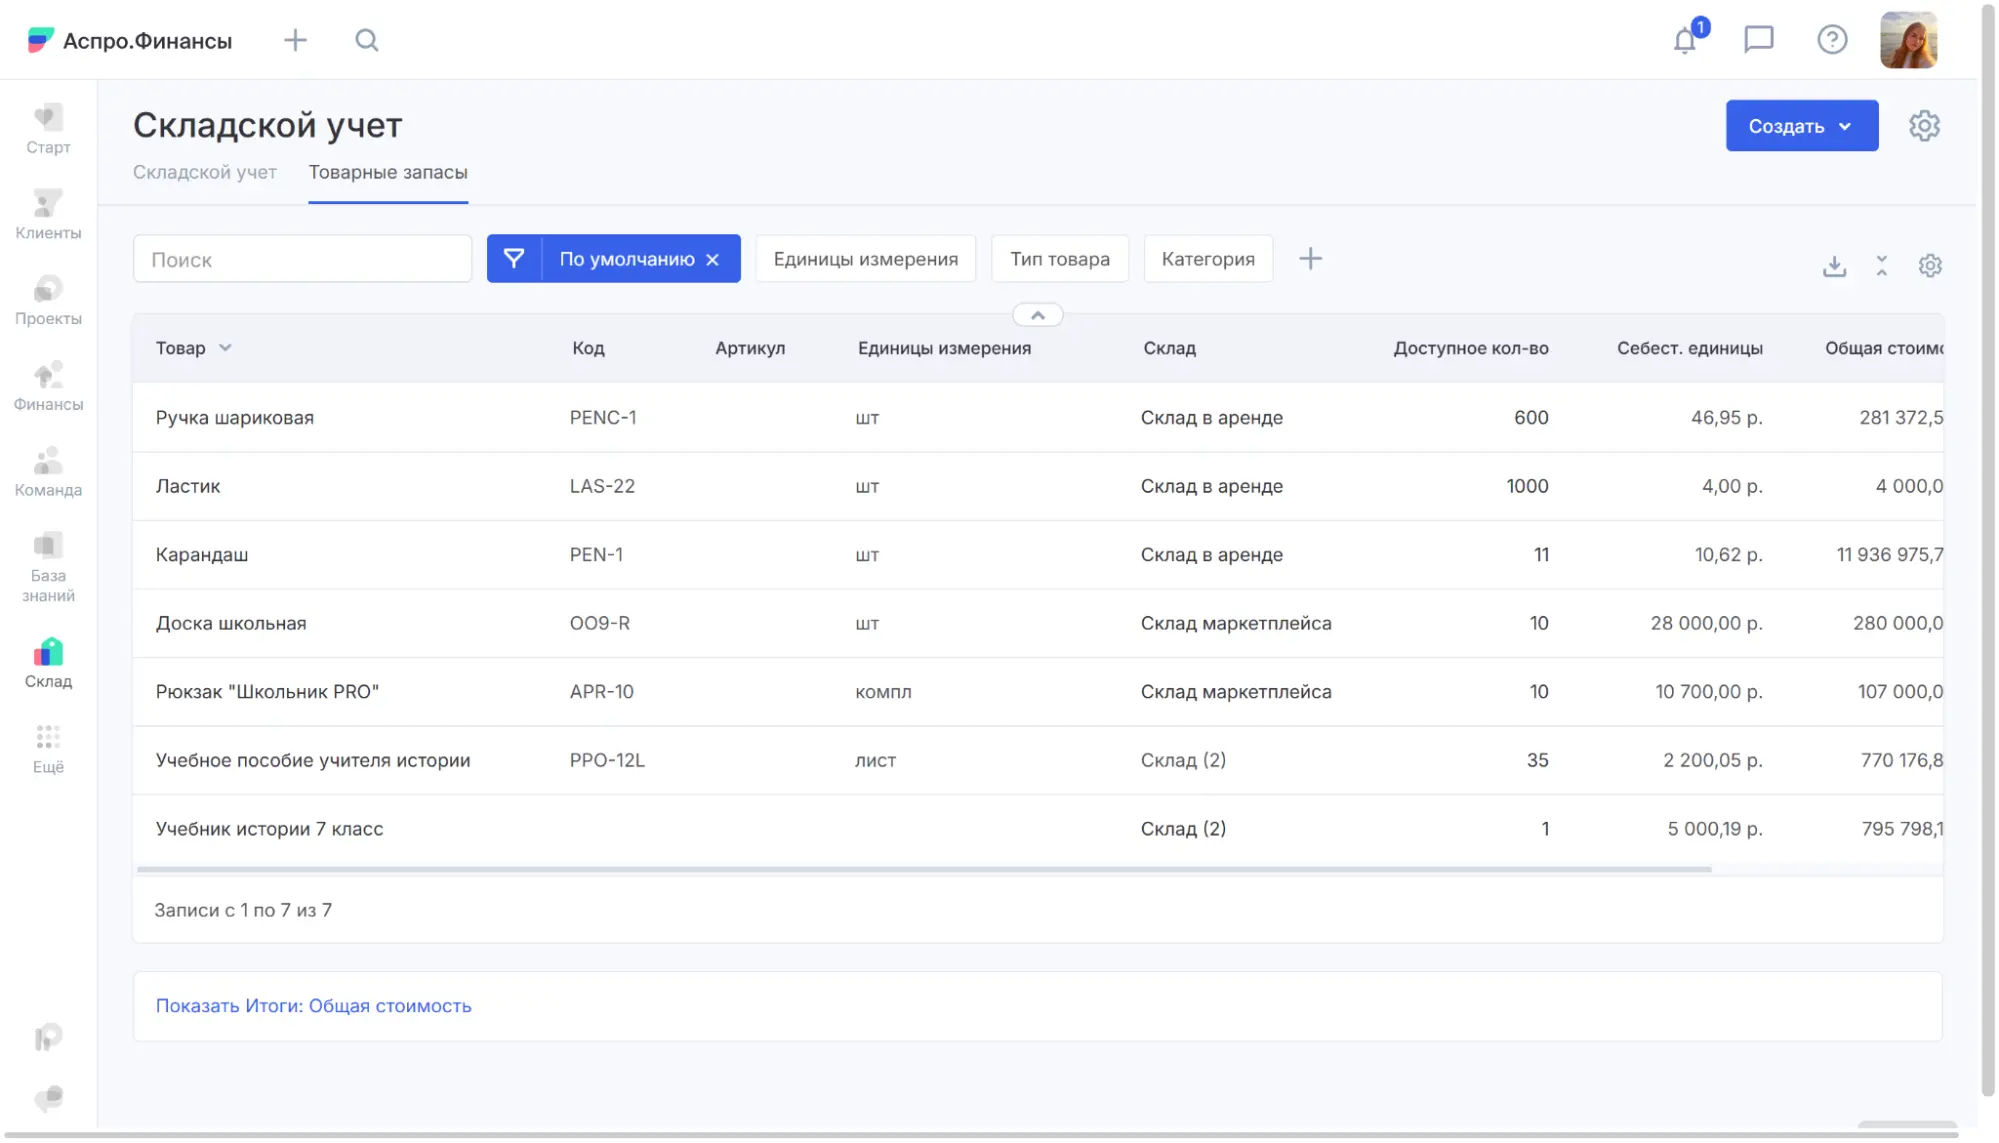Select the Товарные запасы tab
This screenshot has width=1999, height=1143.
[x=388, y=172]
